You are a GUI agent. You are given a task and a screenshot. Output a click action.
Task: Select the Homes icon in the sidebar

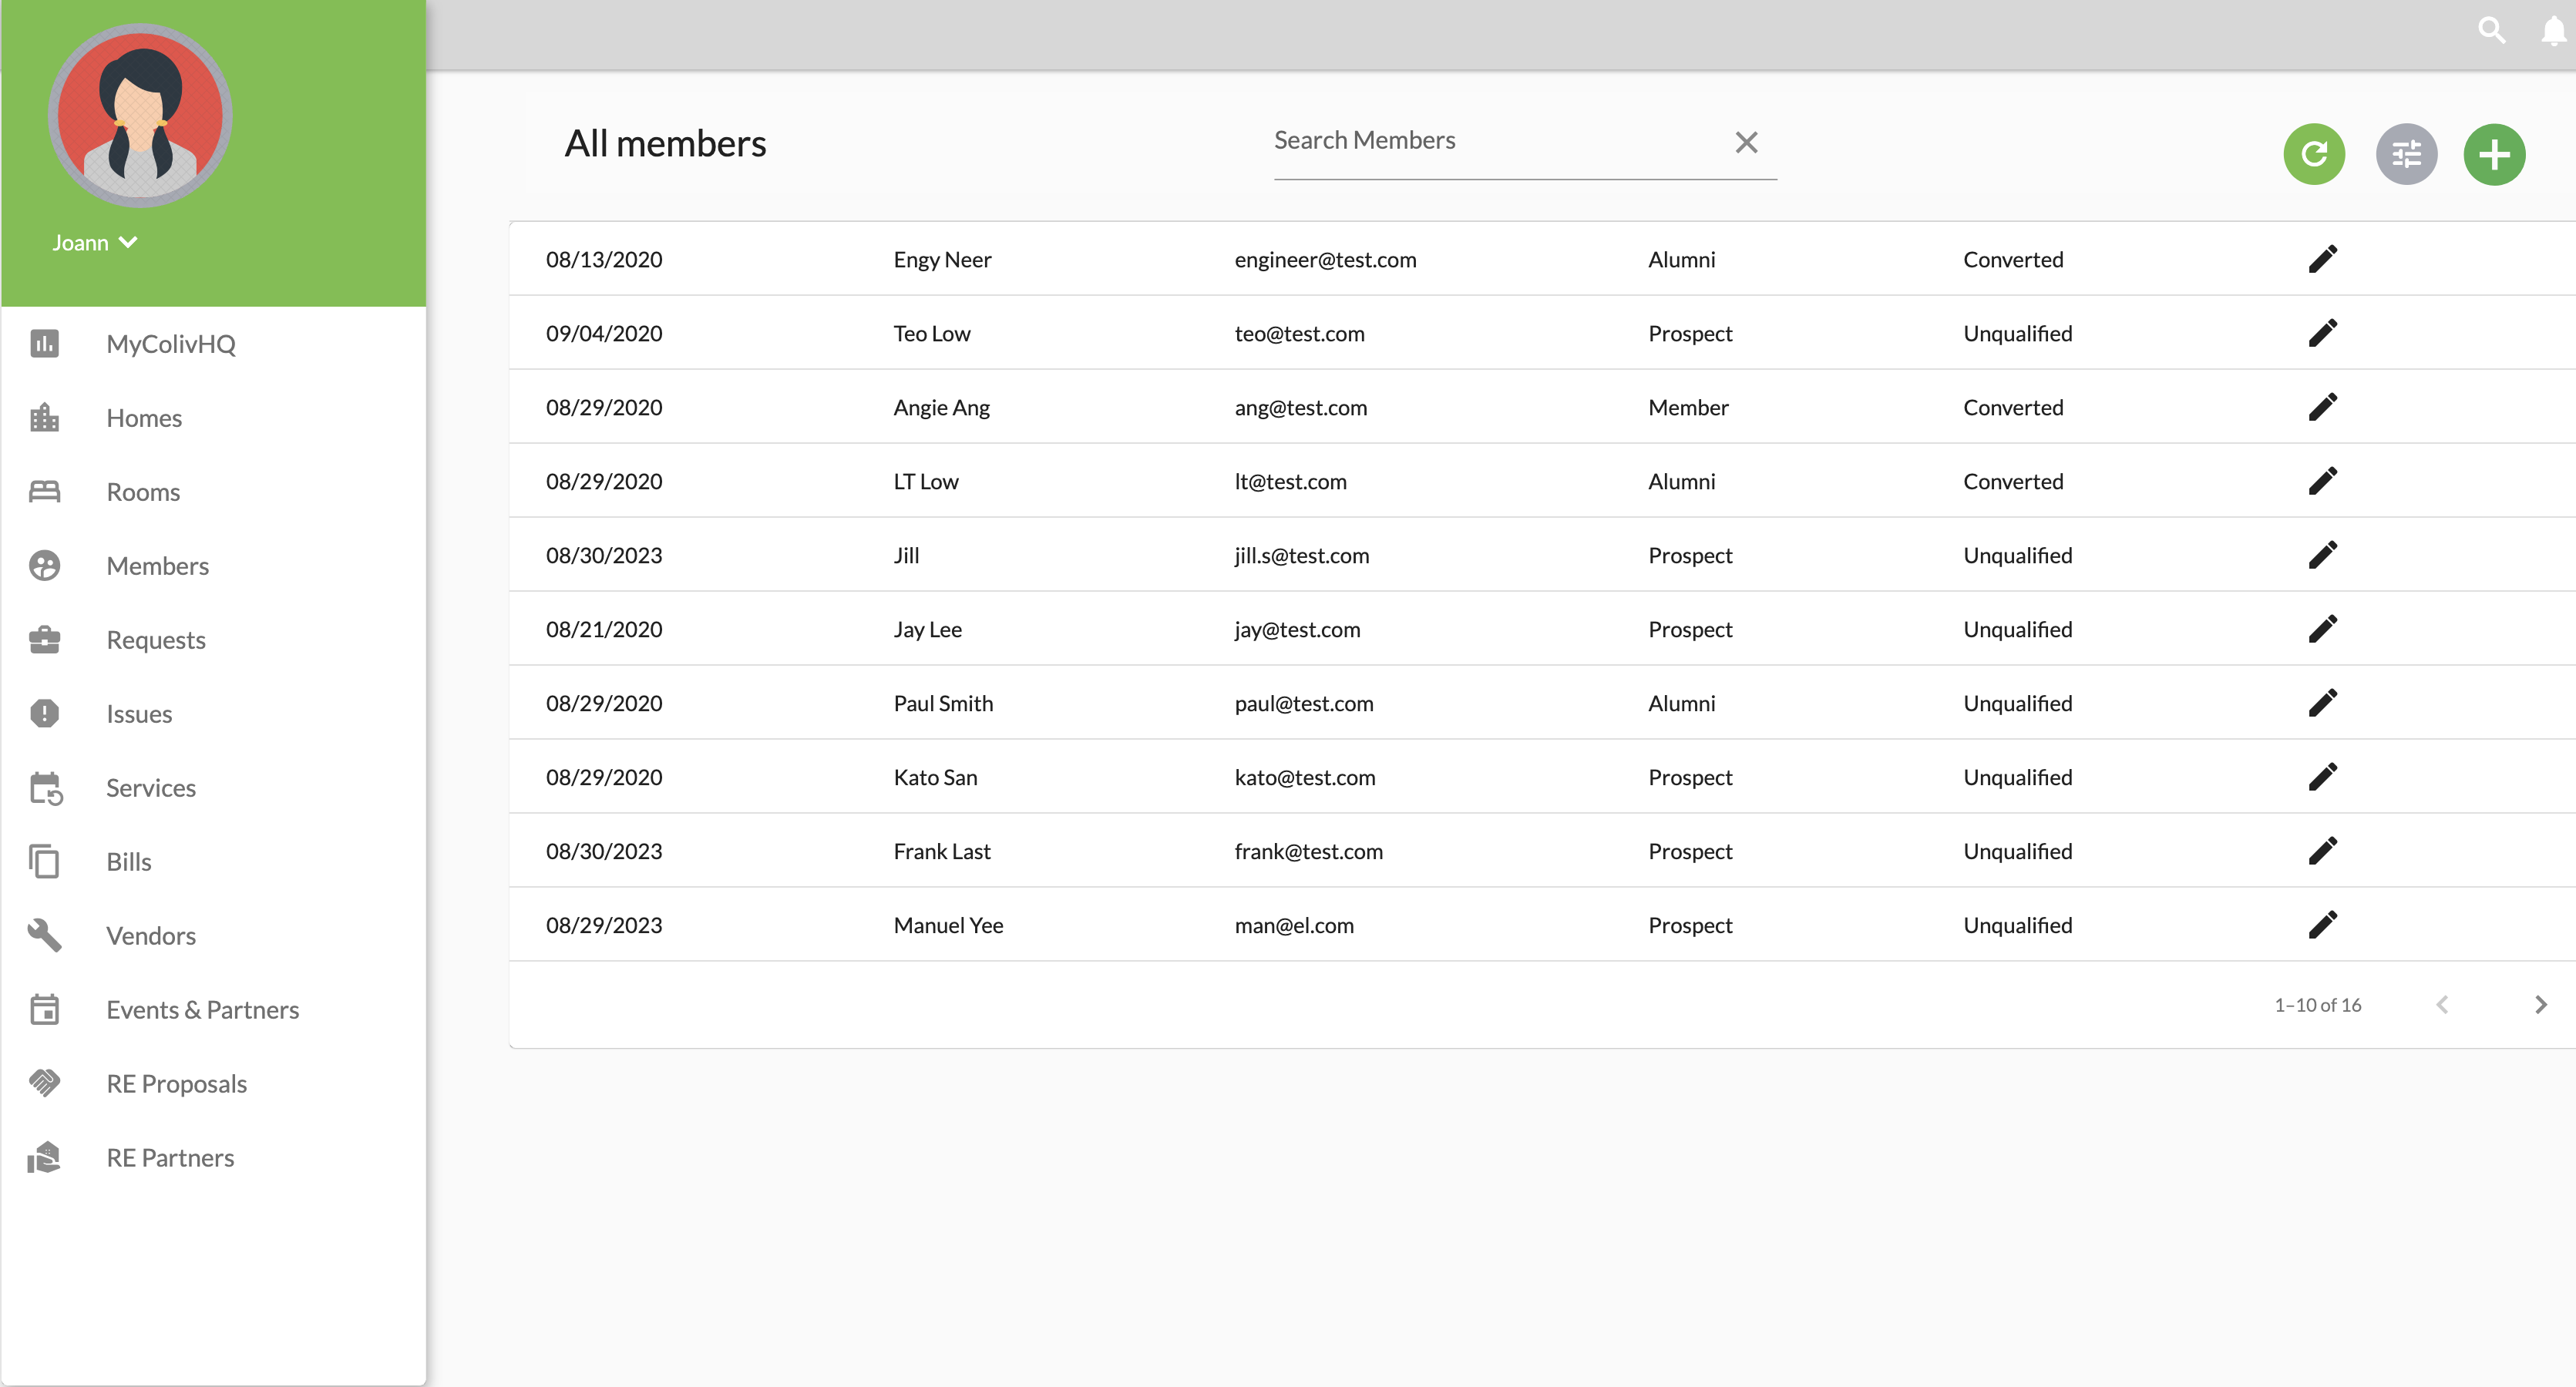[44, 417]
